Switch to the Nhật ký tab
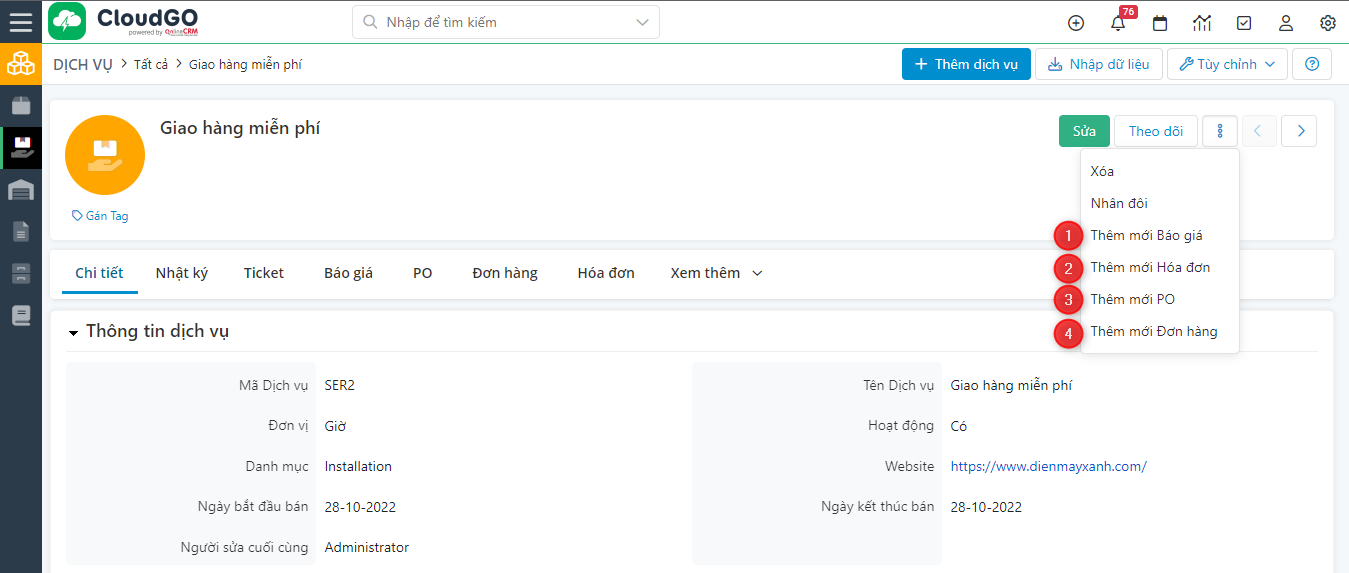This screenshot has width=1349, height=573. click(x=182, y=273)
